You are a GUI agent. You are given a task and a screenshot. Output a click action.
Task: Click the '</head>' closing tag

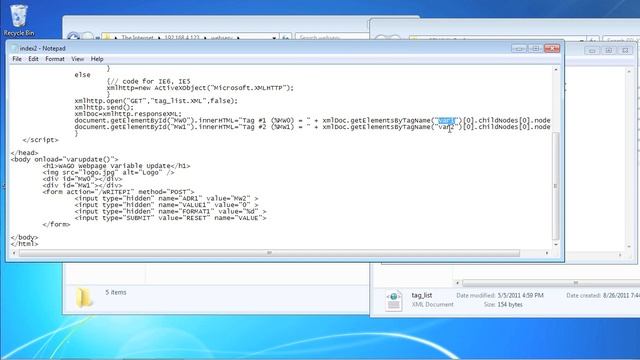click(x=24, y=153)
